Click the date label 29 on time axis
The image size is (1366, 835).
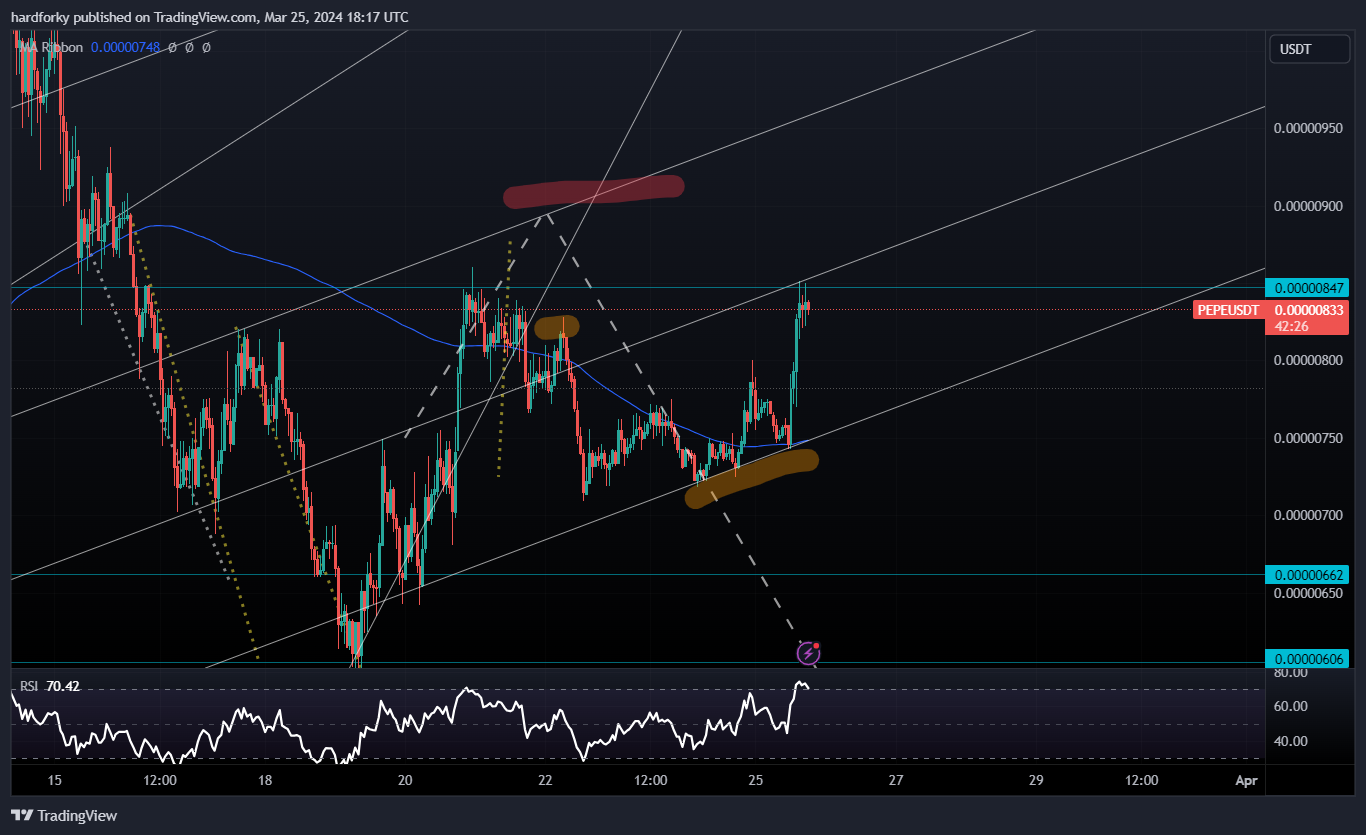1036,780
